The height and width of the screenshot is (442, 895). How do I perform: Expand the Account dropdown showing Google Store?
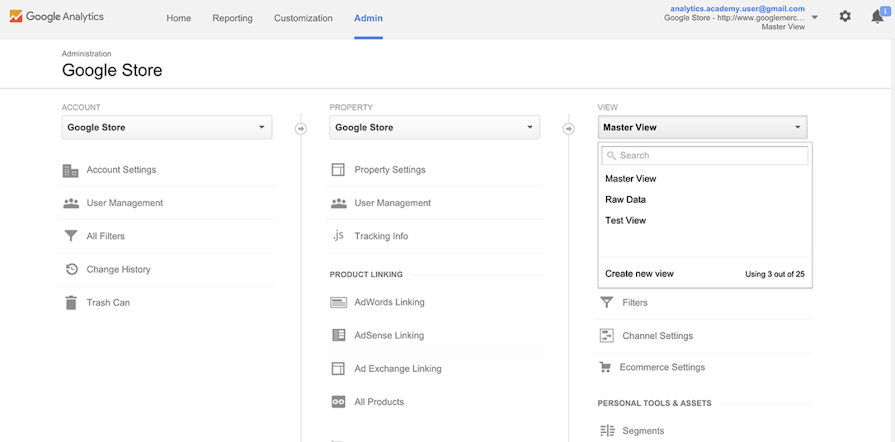click(166, 127)
